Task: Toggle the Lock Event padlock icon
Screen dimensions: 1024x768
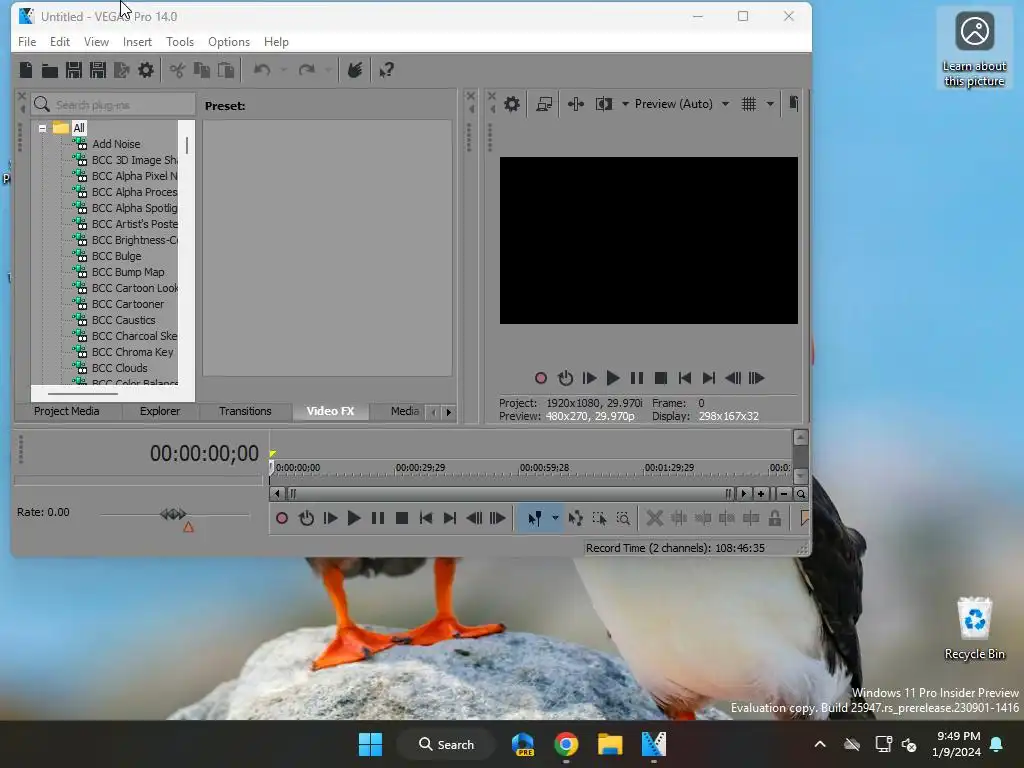Action: click(x=775, y=519)
